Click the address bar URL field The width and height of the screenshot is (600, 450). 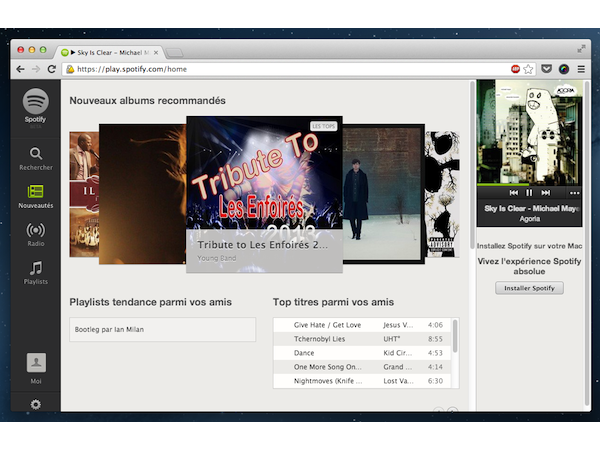[x=287, y=69]
